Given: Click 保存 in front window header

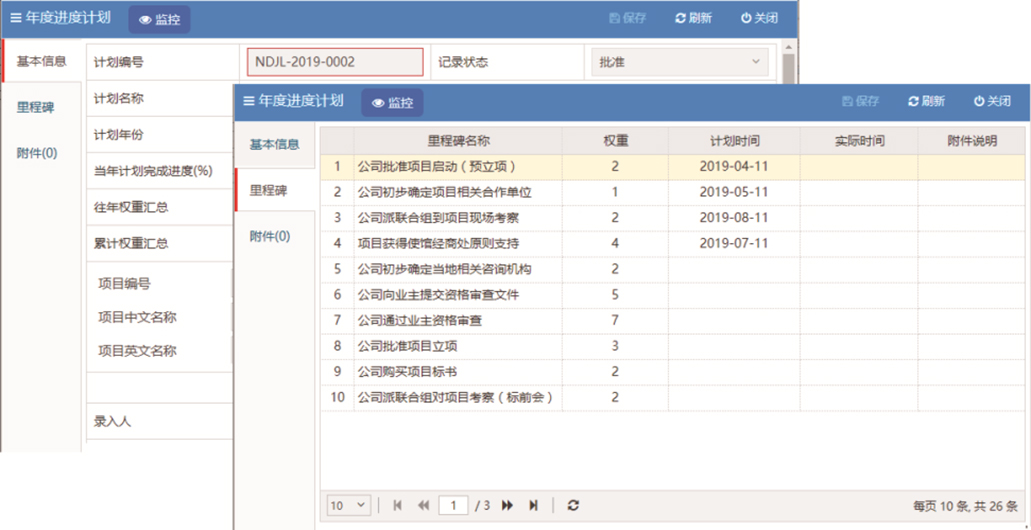Looking at the screenshot, I should click(x=860, y=101).
